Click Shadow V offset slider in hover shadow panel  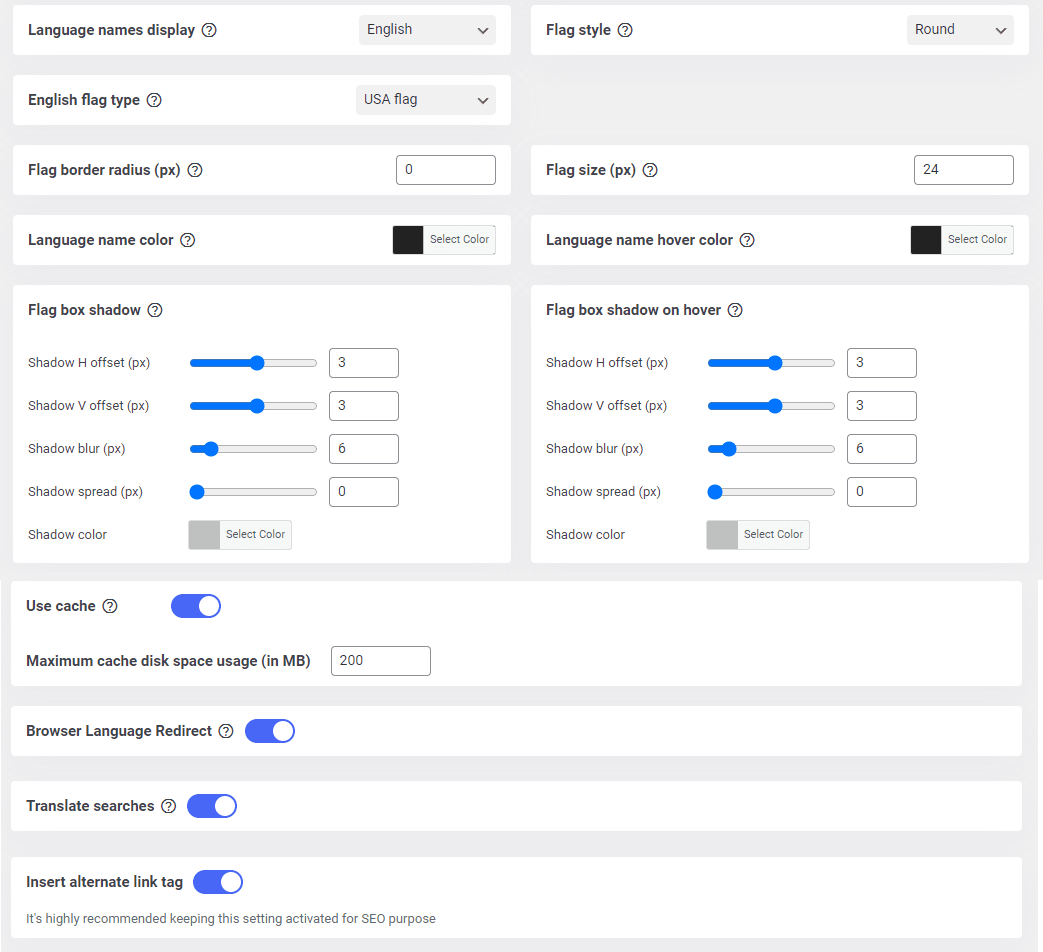click(771, 406)
